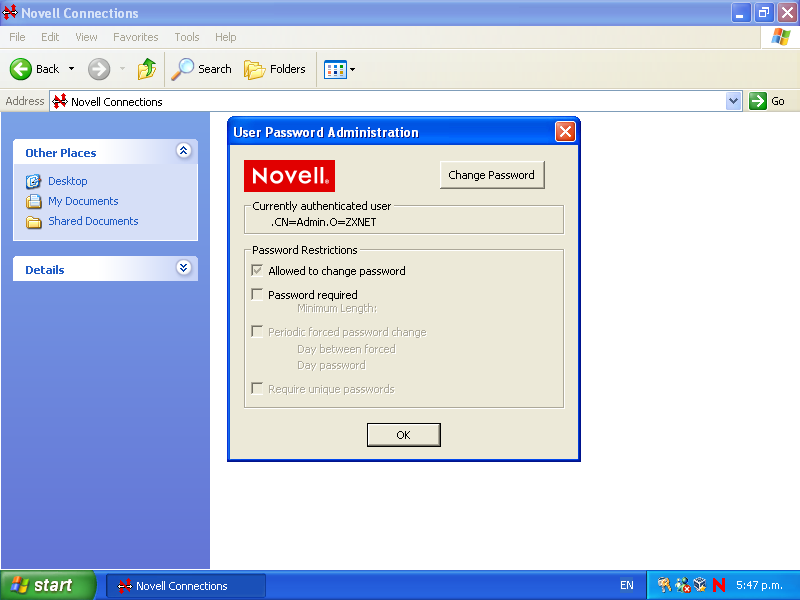Toggle Allowed to change password checkbox
Image resolution: width=800 pixels, height=600 pixels.
click(x=257, y=270)
